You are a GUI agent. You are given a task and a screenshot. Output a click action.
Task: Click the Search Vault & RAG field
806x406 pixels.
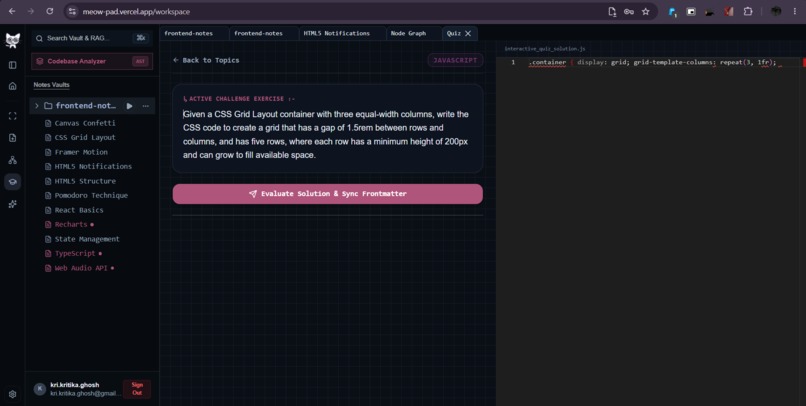(92, 38)
